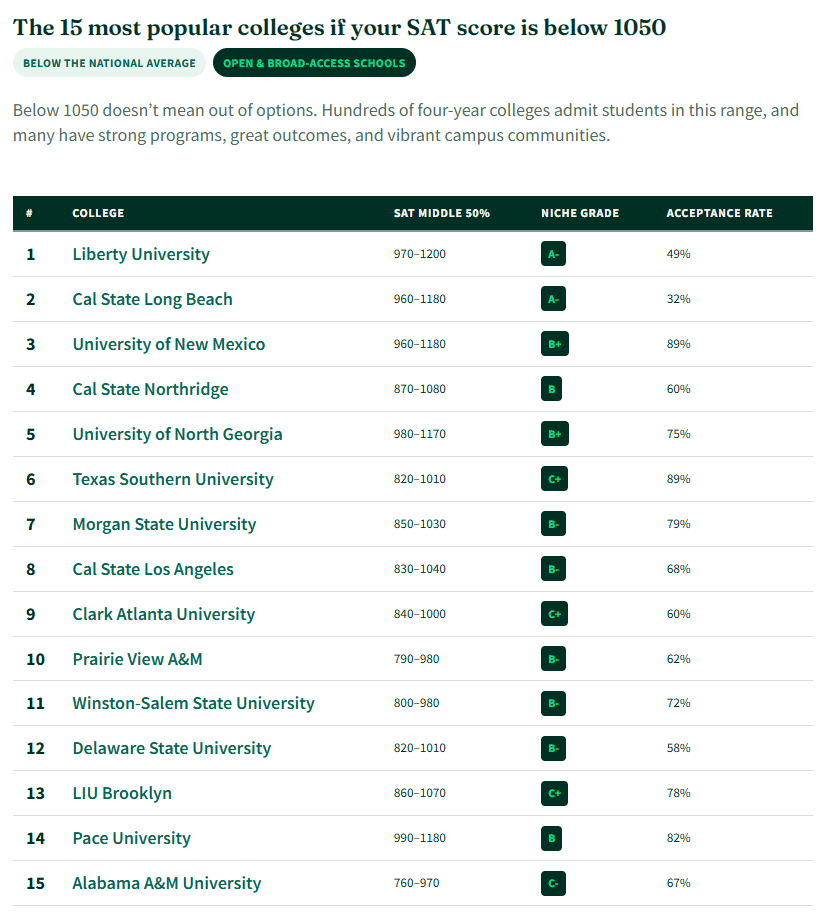This screenshot has height=914, width=820.
Task: Click the 78% acceptance rate value
Action: [x=678, y=793]
